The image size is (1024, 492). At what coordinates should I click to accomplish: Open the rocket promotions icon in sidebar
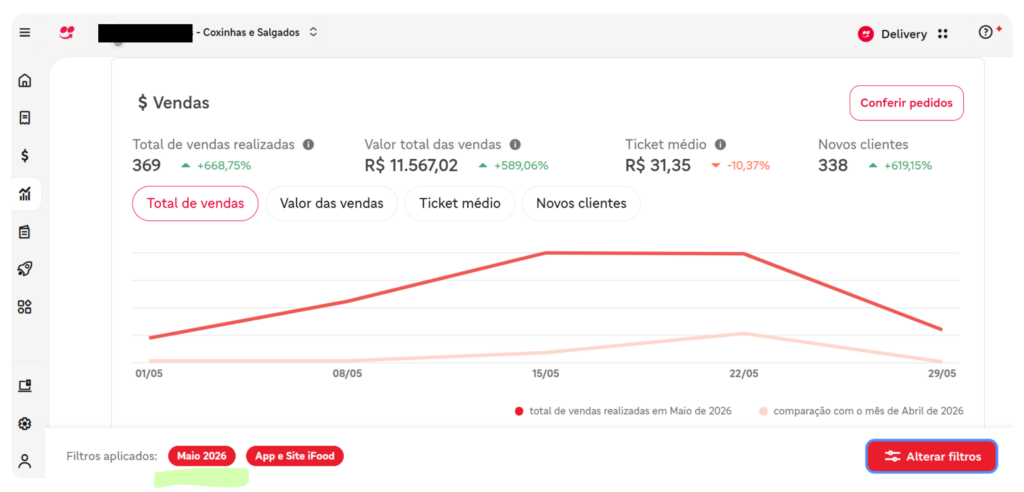click(x=25, y=269)
